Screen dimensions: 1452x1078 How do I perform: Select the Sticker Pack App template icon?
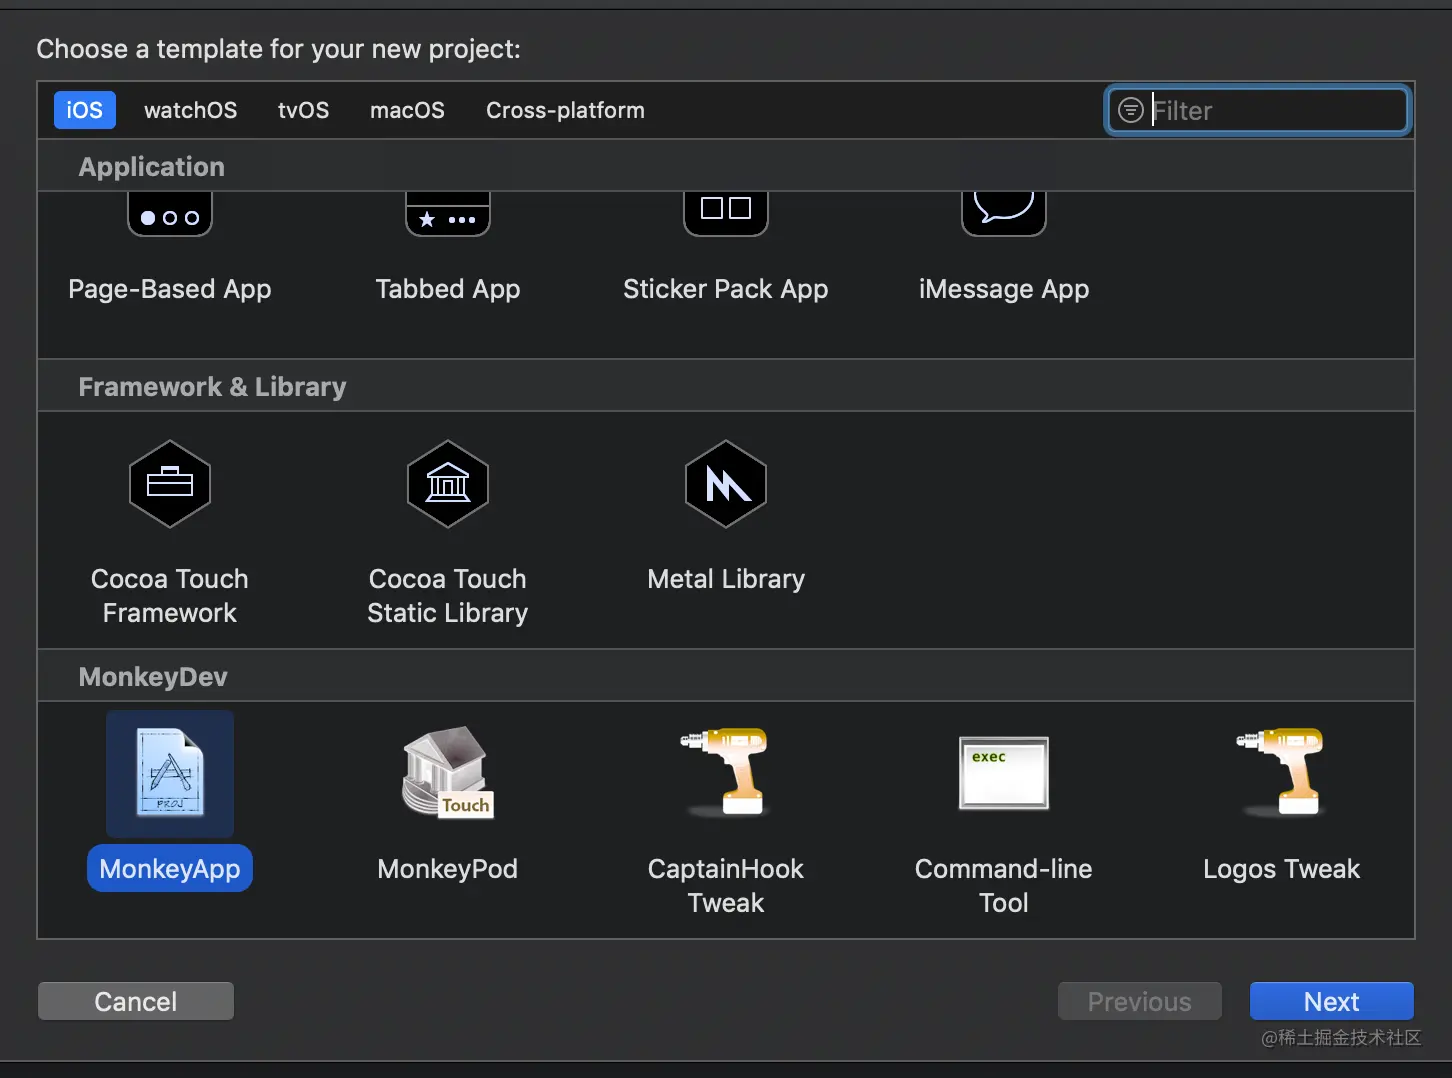coord(726,214)
